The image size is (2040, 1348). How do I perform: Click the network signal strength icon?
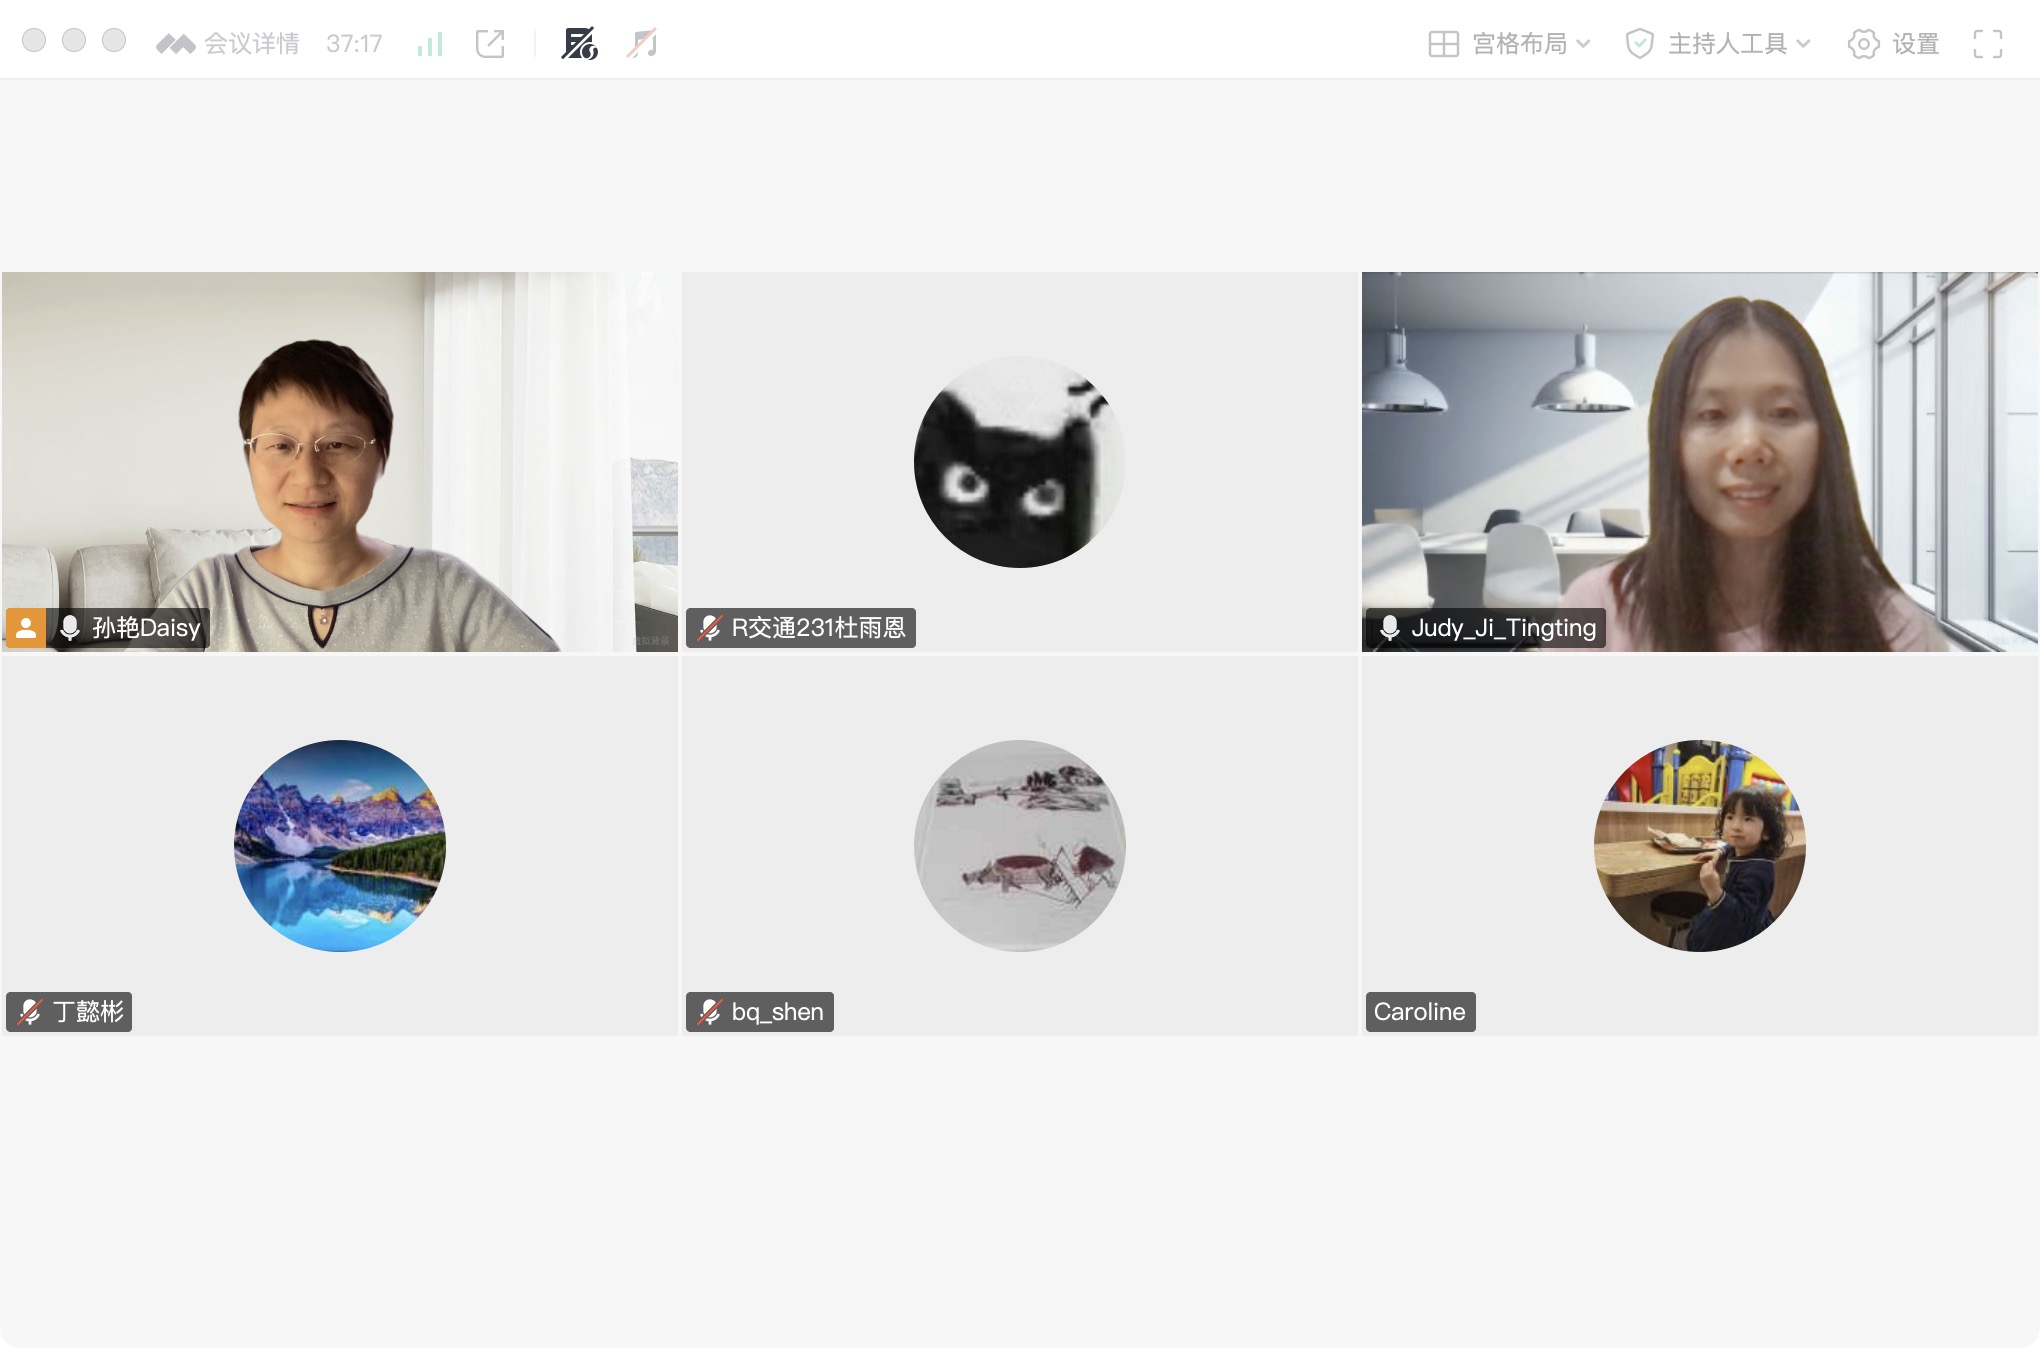coord(430,44)
